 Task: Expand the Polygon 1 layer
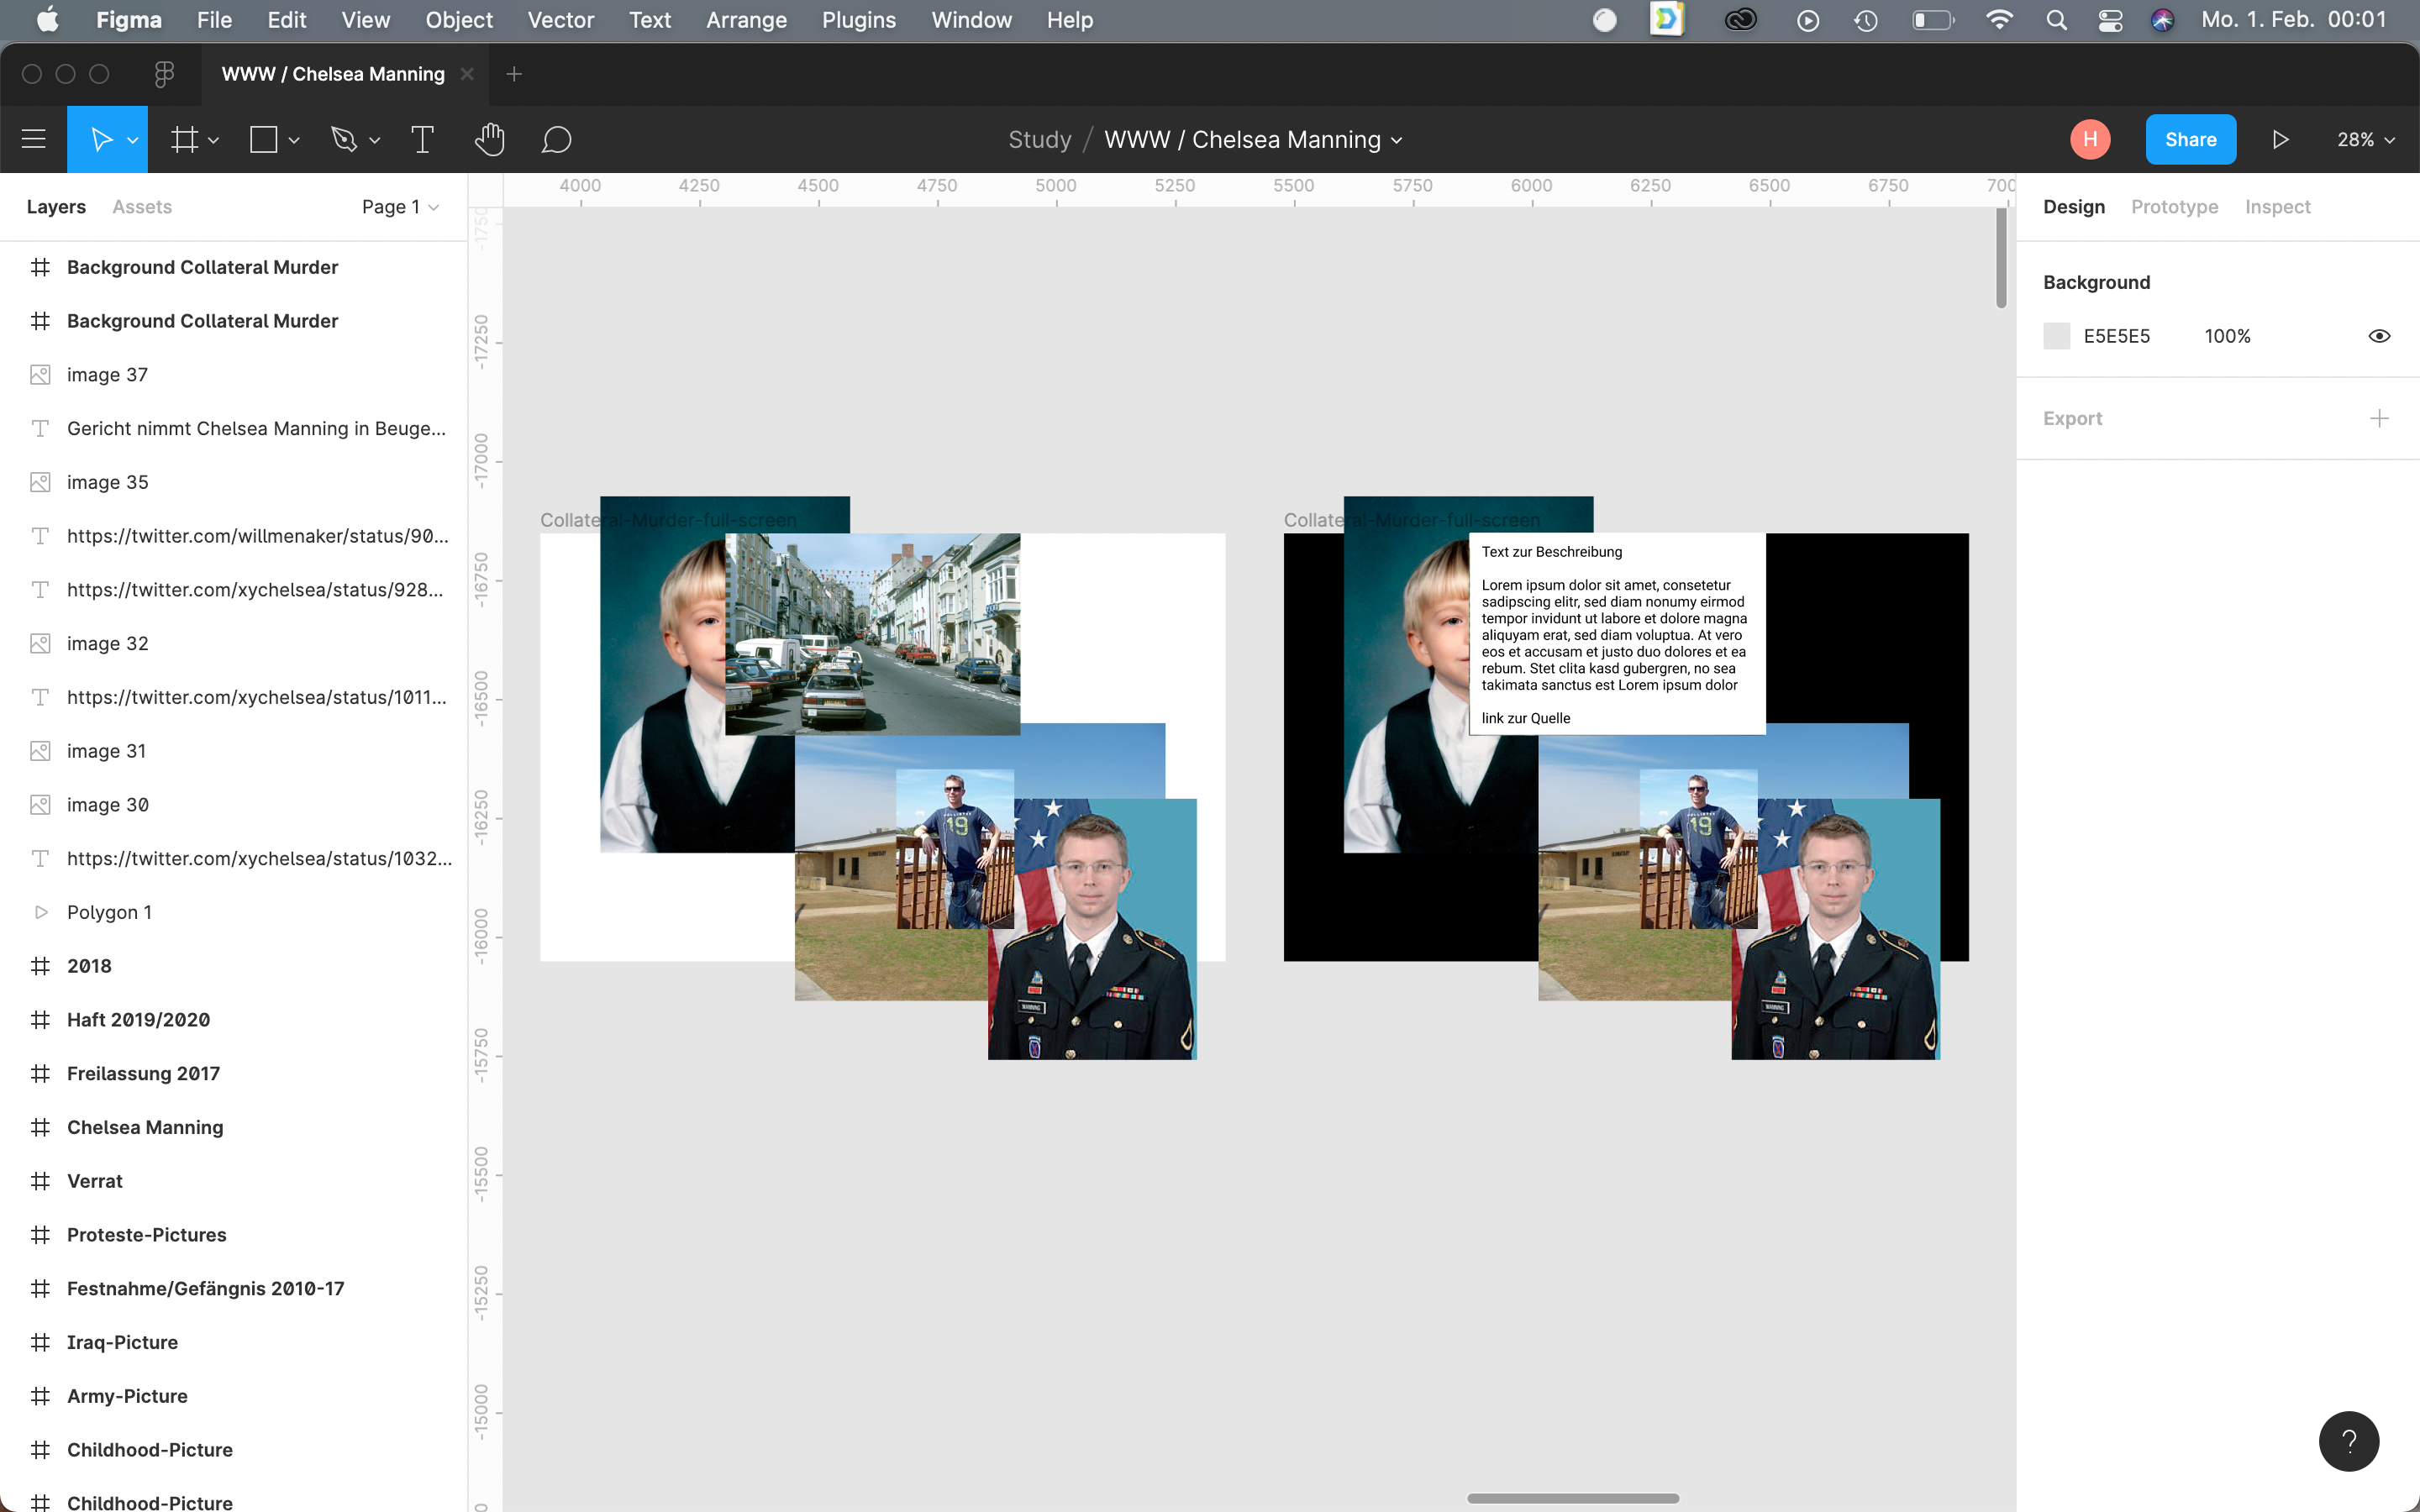[41, 912]
